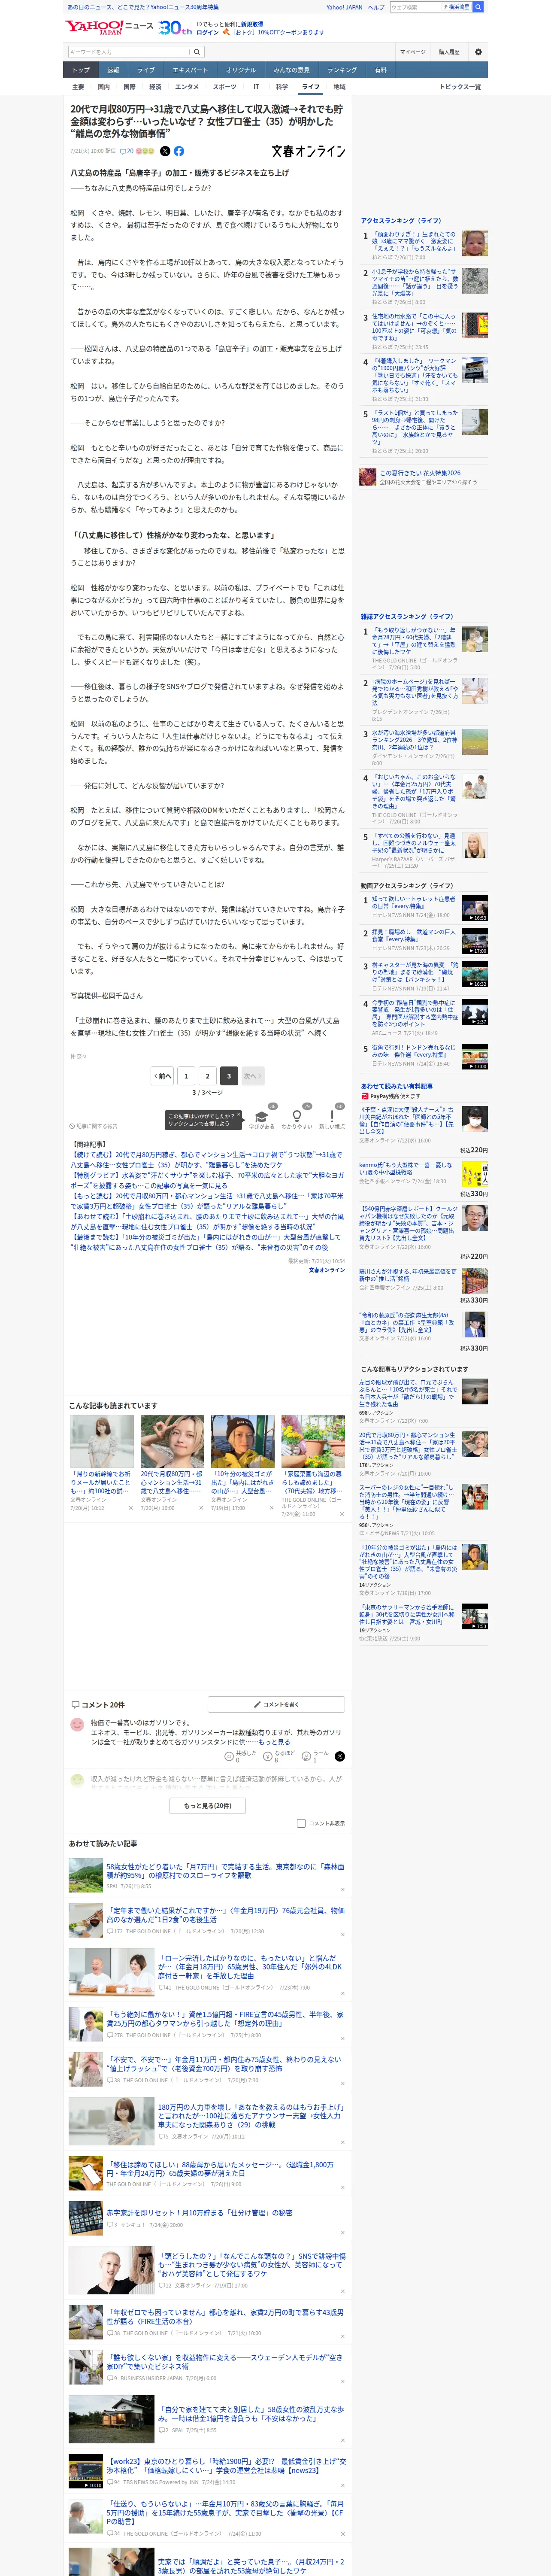The image size is (551, 2576).
Task: Switch to the みんなの意見 tab
Action: click(x=292, y=70)
